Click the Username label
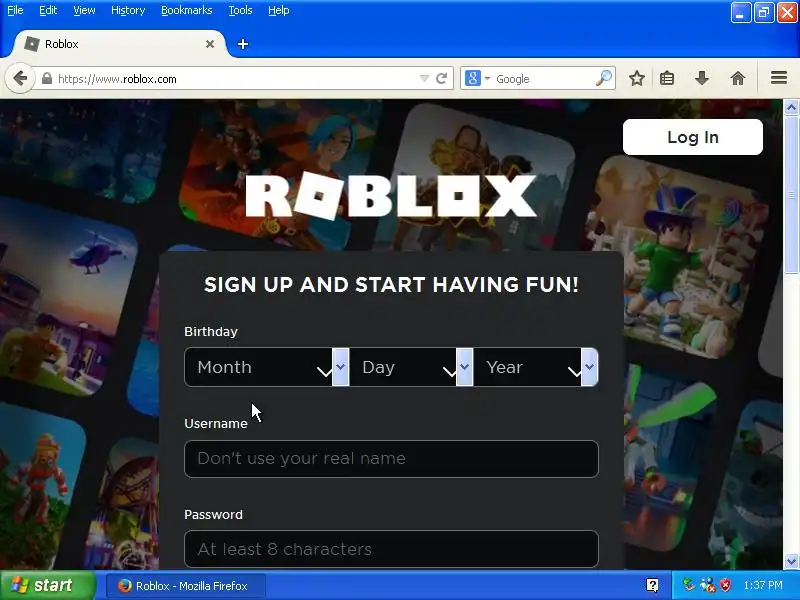The image size is (800, 600). [x=216, y=423]
